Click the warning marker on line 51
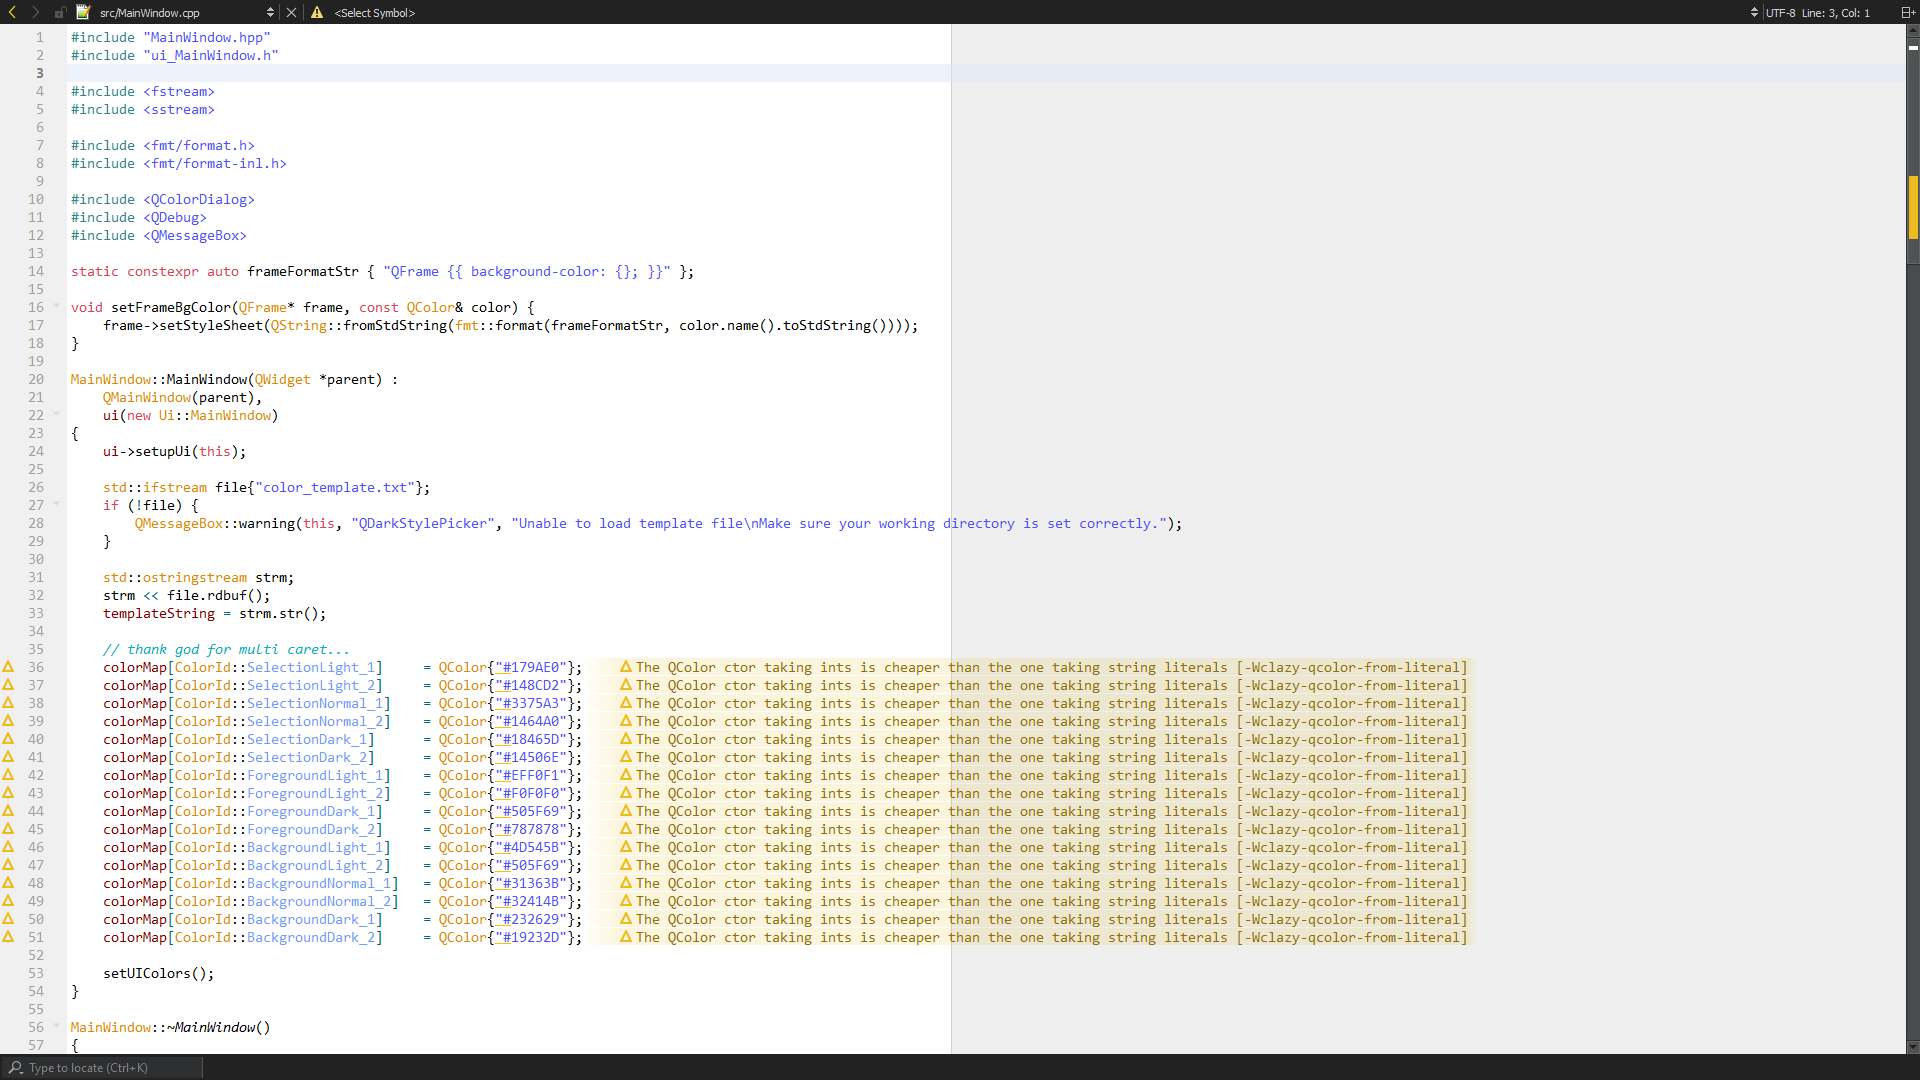 pos(8,936)
